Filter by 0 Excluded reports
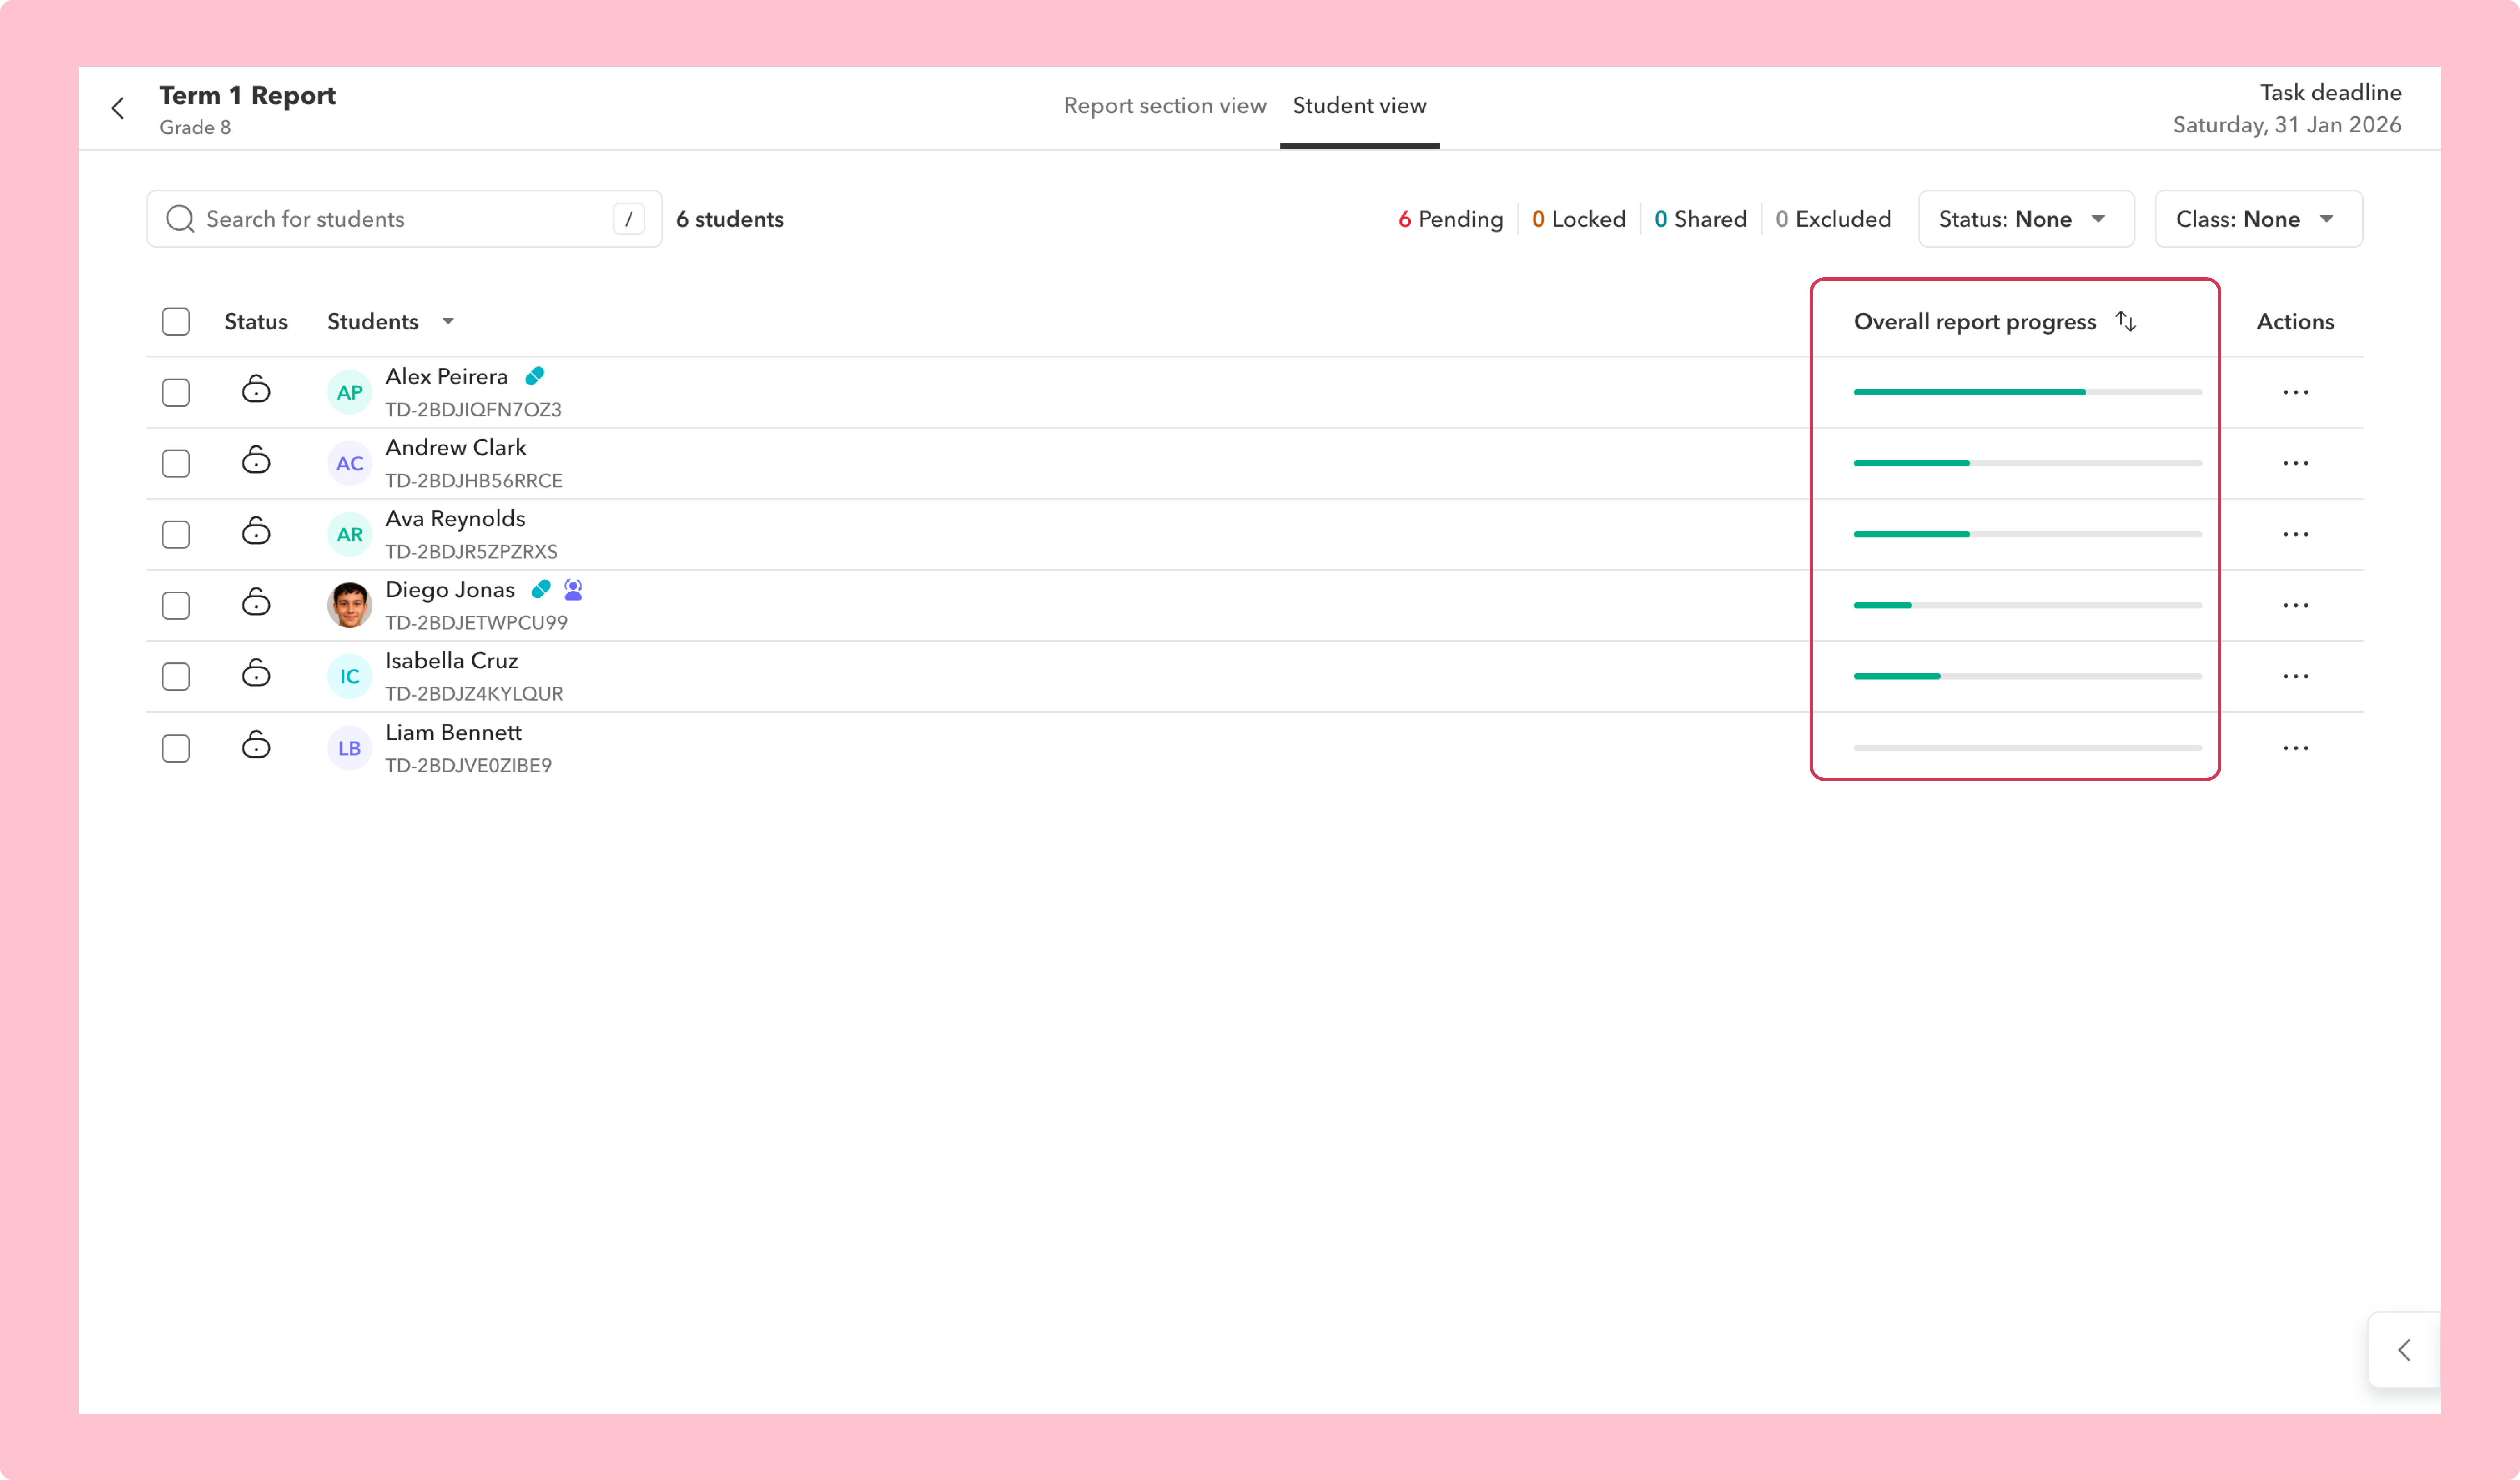This screenshot has width=2520, height=1480. (x=1833, y=219)
